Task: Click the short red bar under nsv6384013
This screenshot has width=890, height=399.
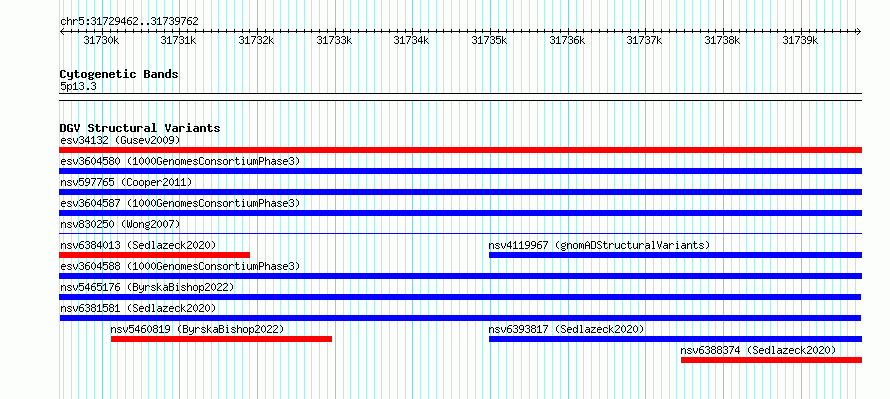Action: pos(154,255)
